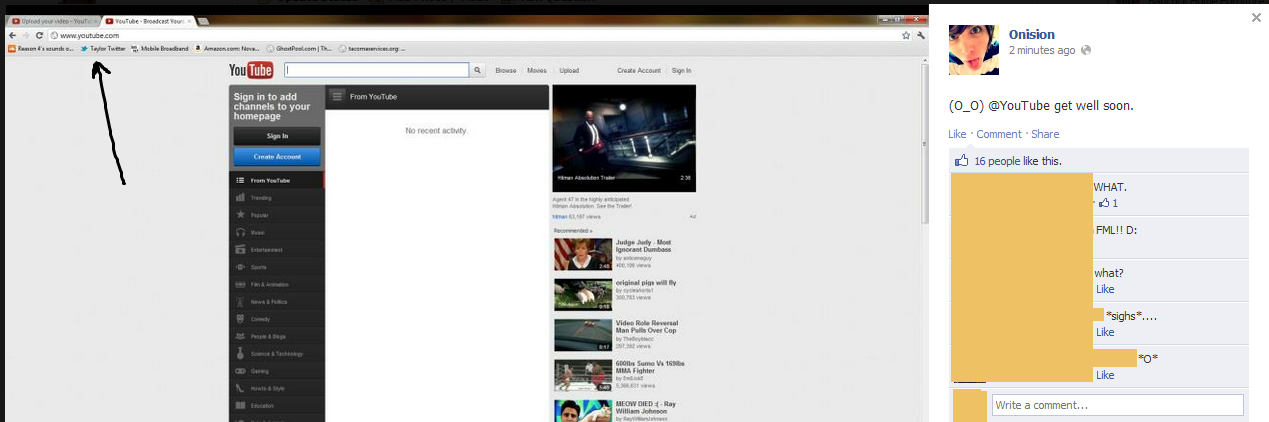Open the feed options list icon beside From YouTube
1269x422 pixels.
[337, 96]
